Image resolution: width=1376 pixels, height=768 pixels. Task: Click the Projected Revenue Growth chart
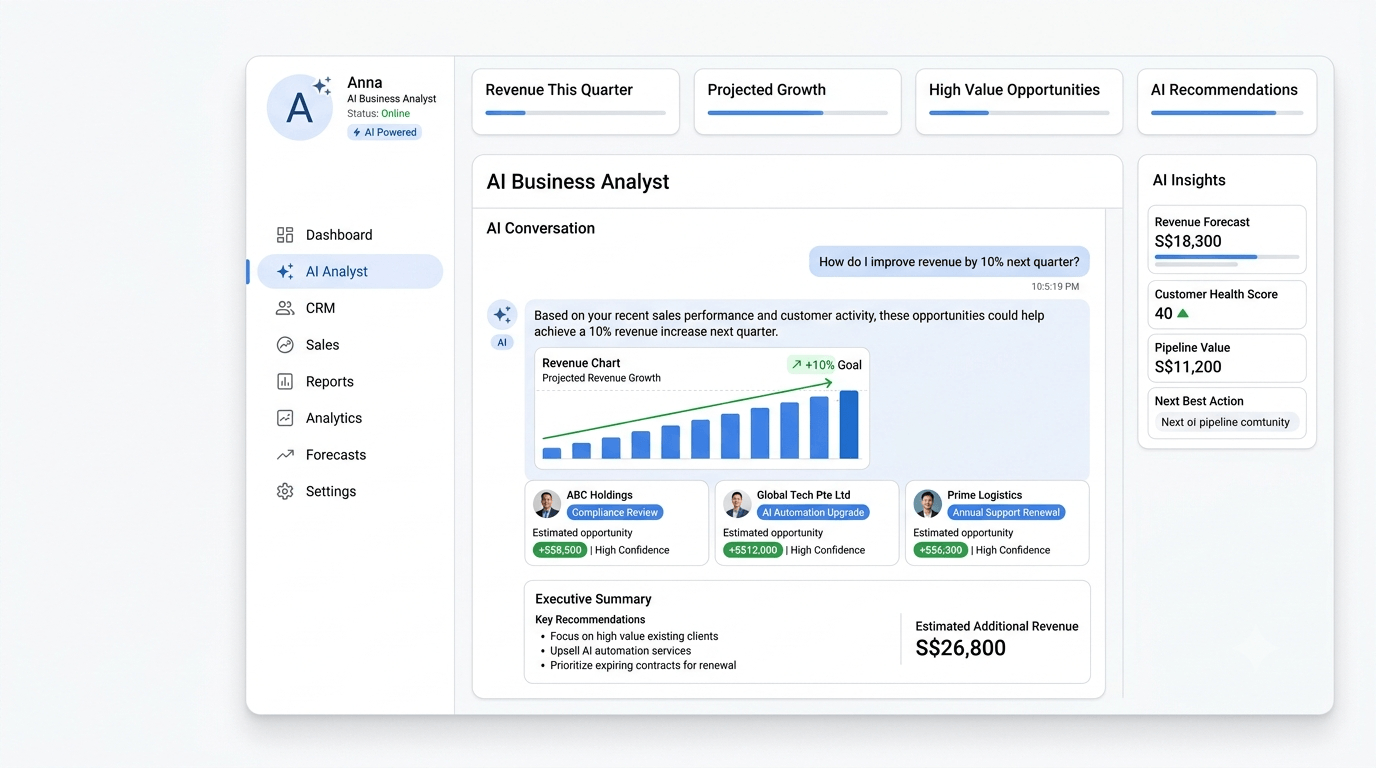[702, 408]
